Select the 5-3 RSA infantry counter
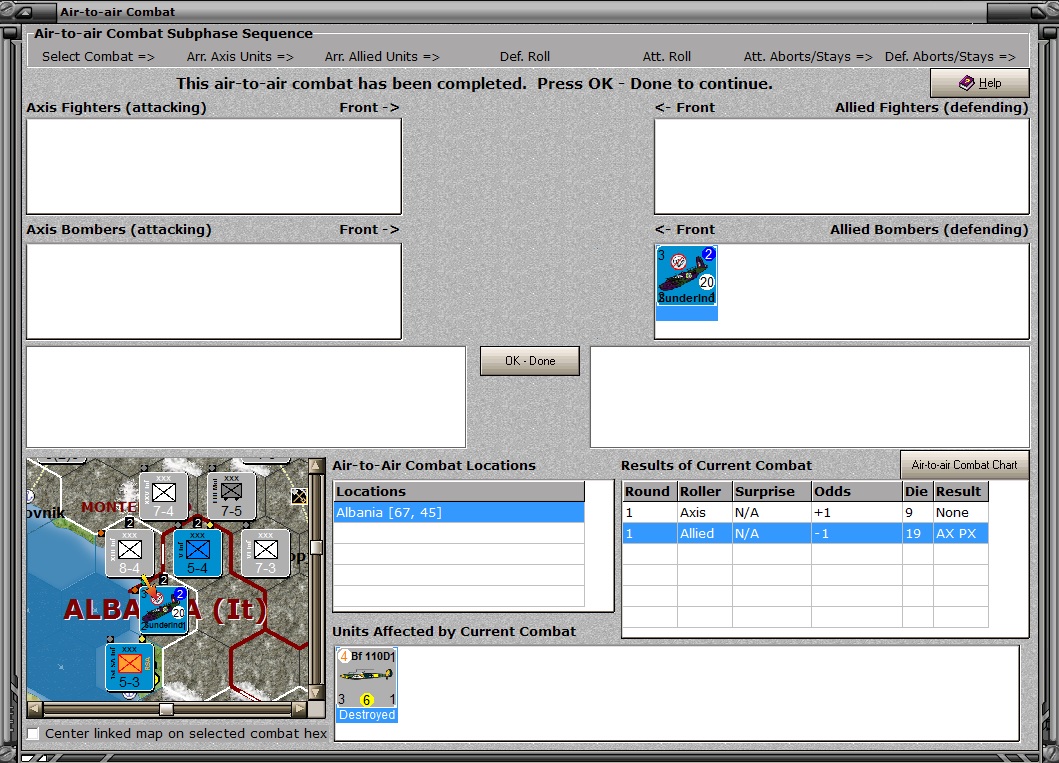The width and height of the screenshot is (1059, 763). coord(130,666)
